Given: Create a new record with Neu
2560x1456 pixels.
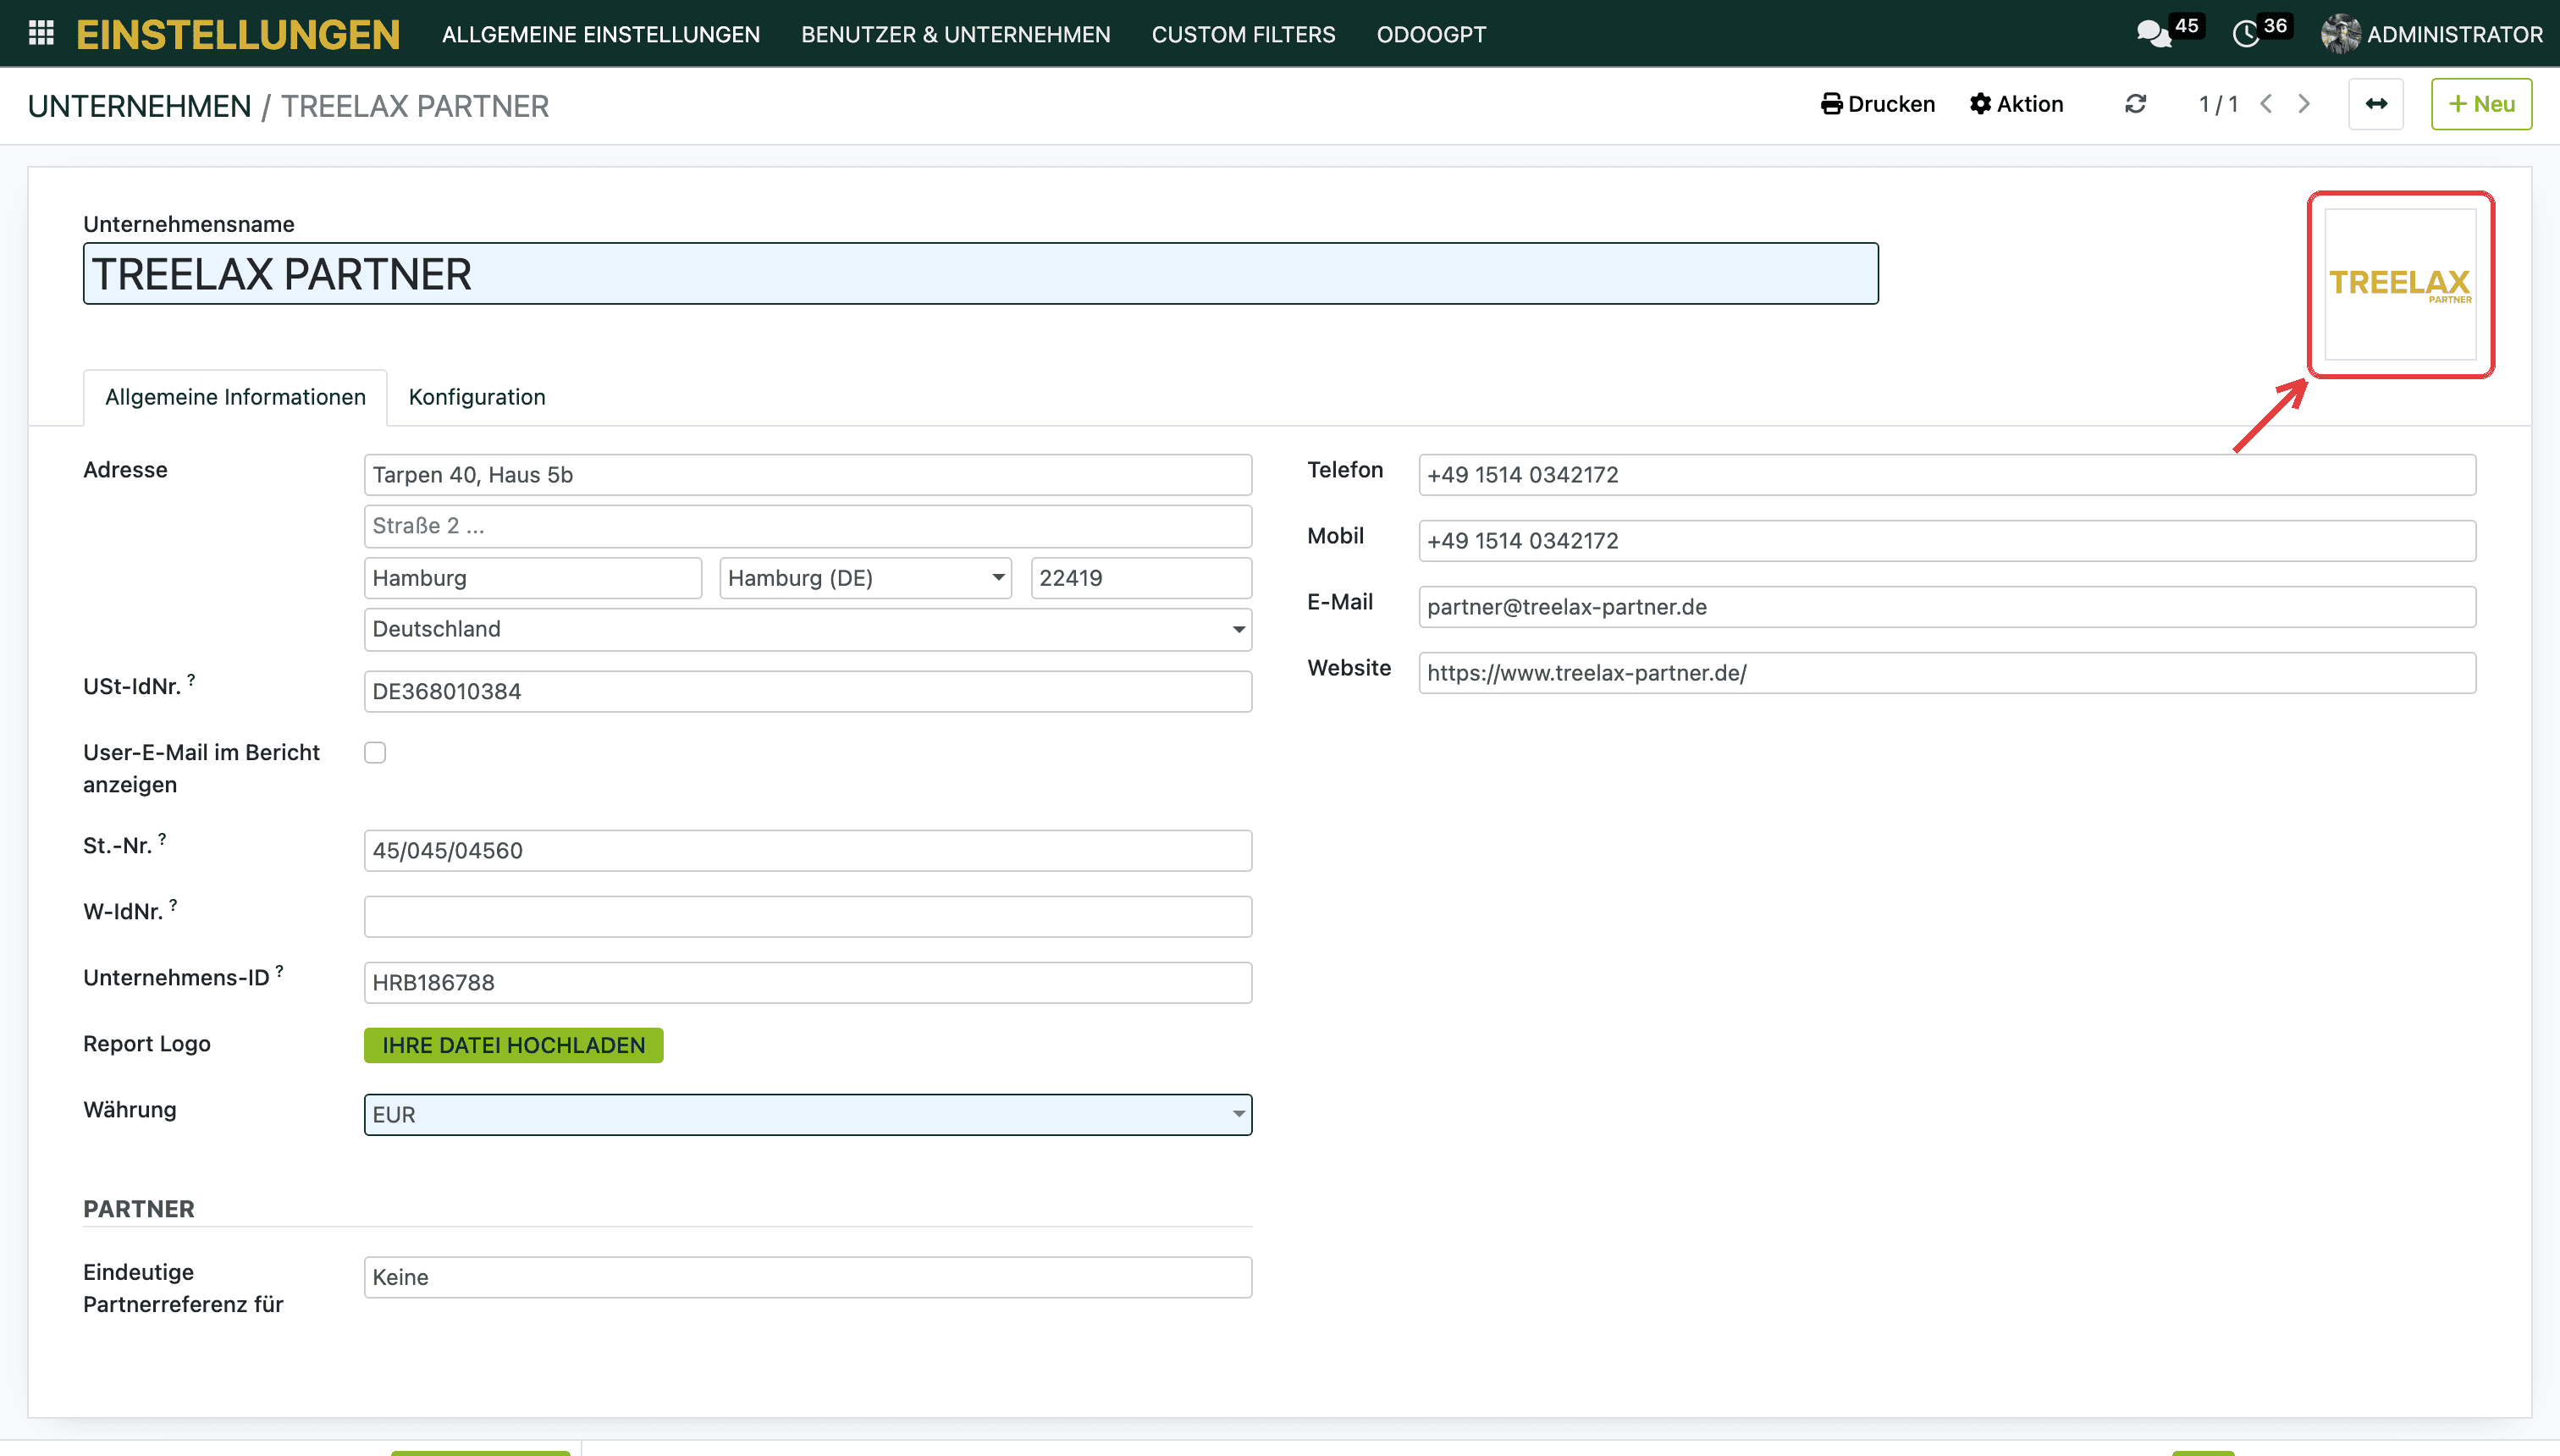Looking at the screenshot, I should [x=2481, y=104].
